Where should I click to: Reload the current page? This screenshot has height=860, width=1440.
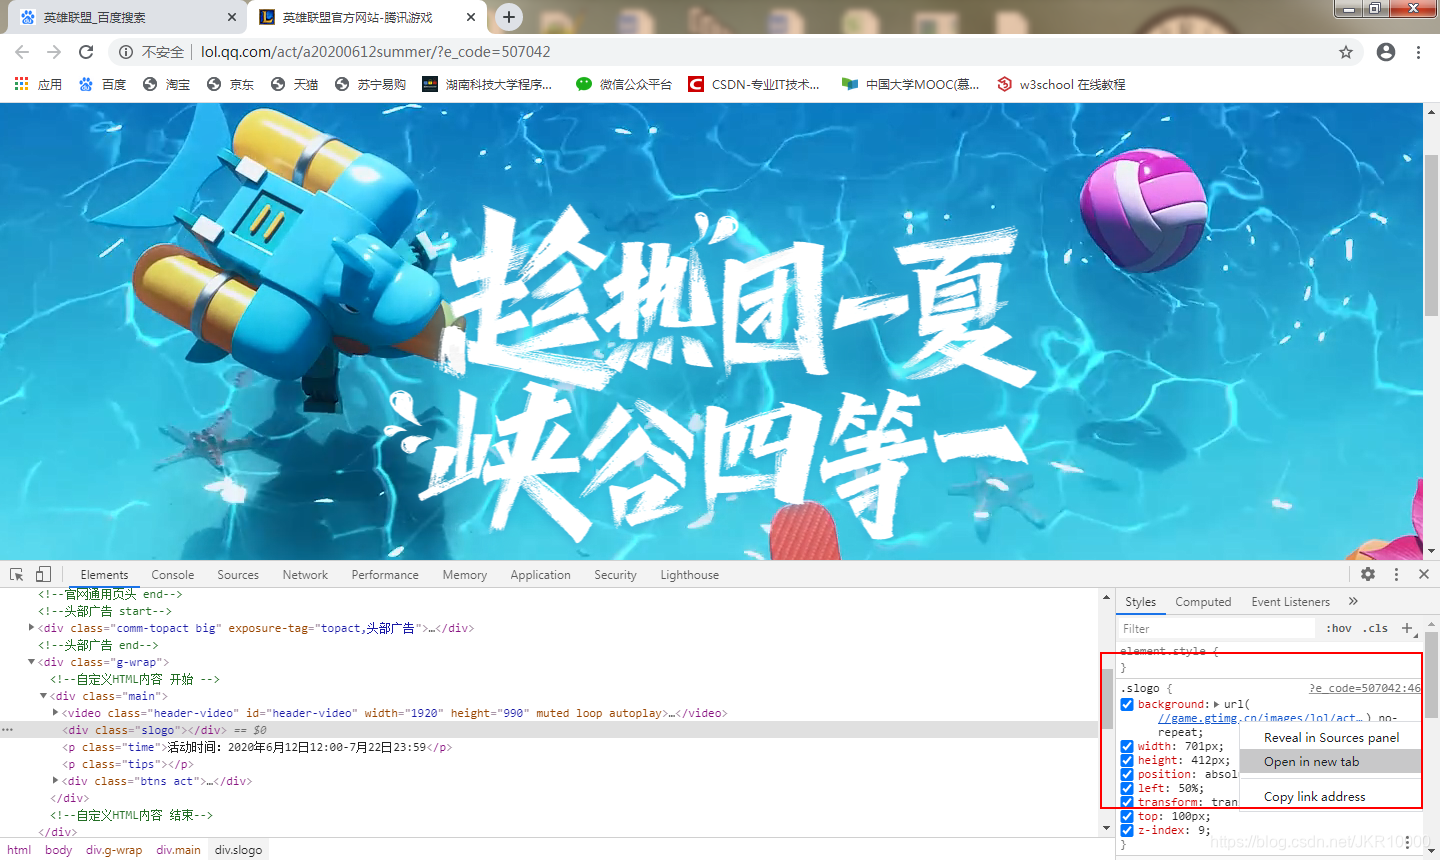click(86, 52)
